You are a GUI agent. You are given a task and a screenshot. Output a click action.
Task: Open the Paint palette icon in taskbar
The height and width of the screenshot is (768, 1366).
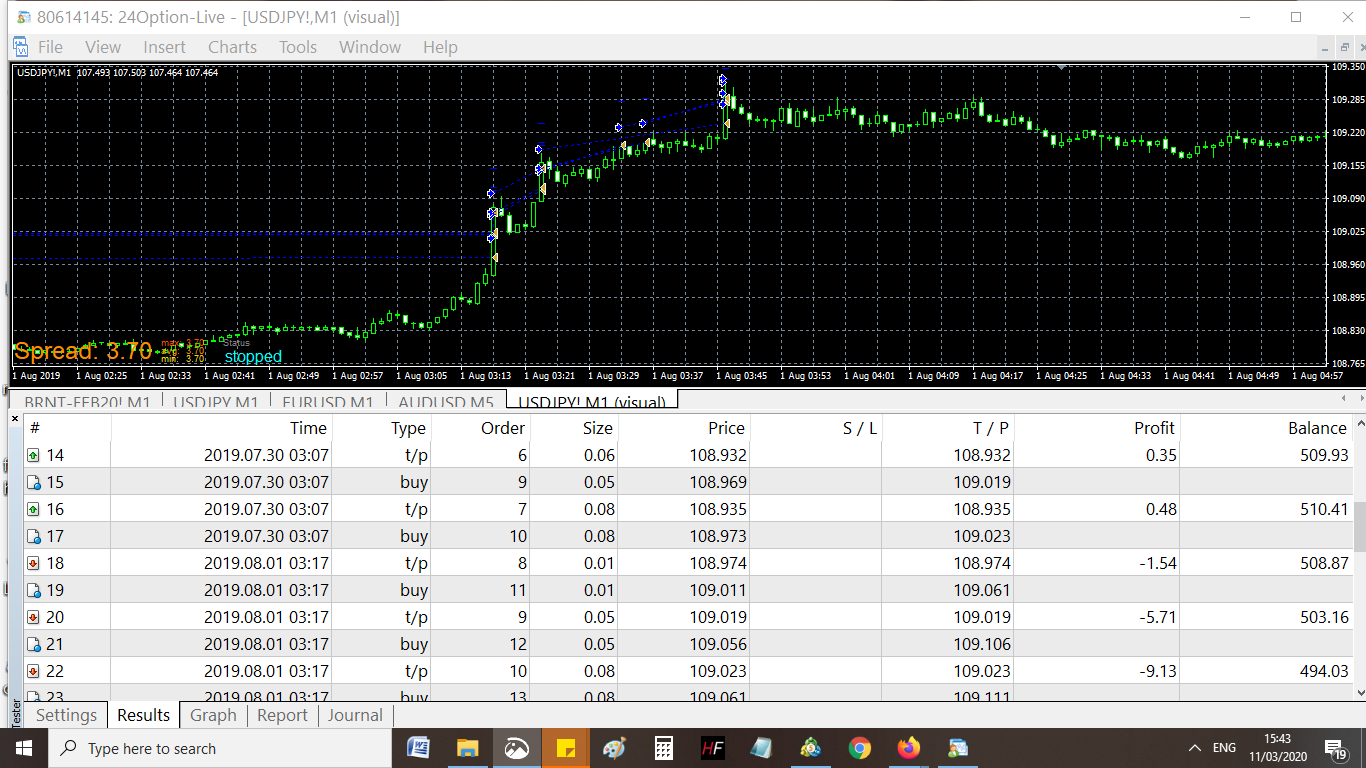[x=614, y=748]
